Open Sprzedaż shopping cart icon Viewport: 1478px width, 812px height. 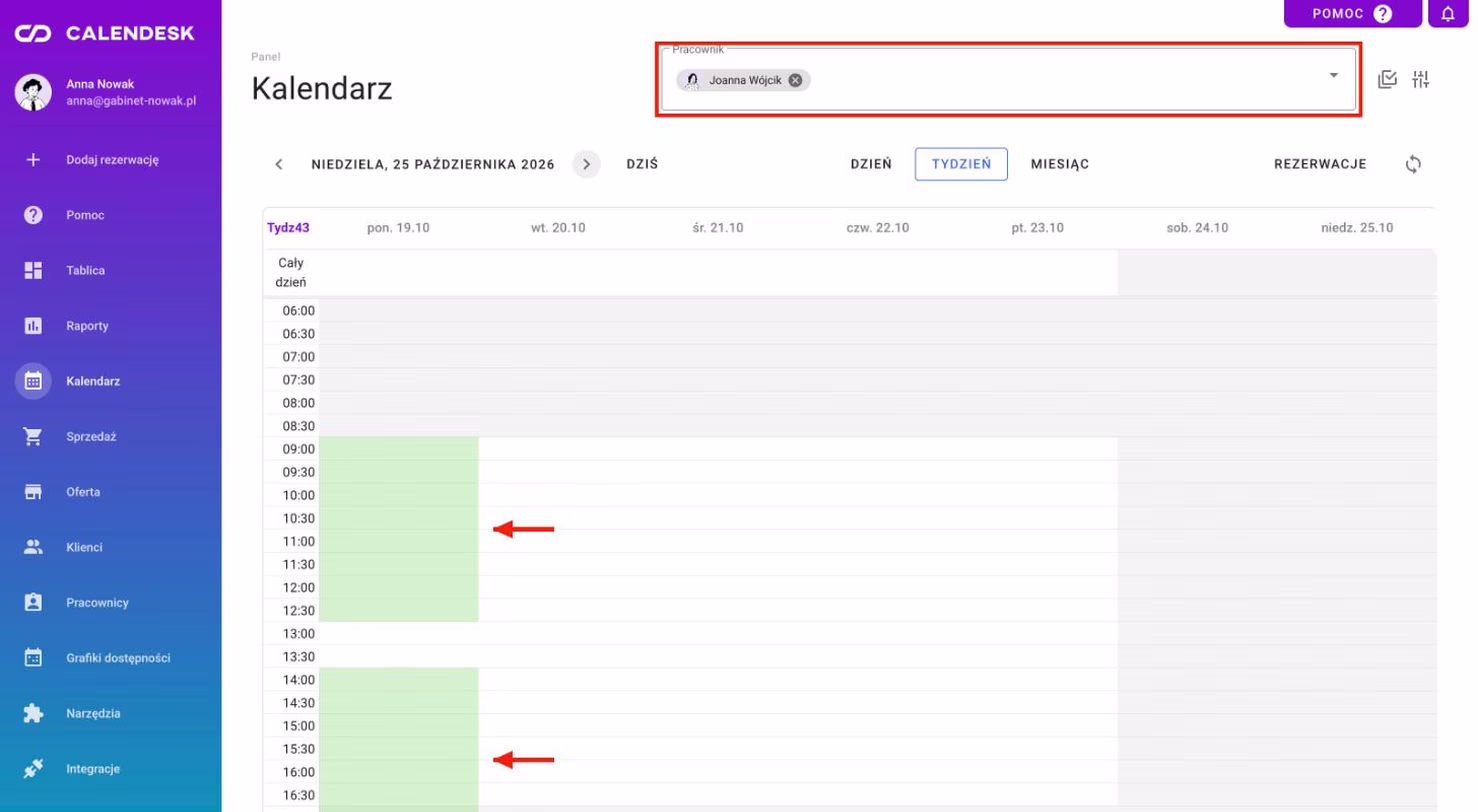(33, 437)
